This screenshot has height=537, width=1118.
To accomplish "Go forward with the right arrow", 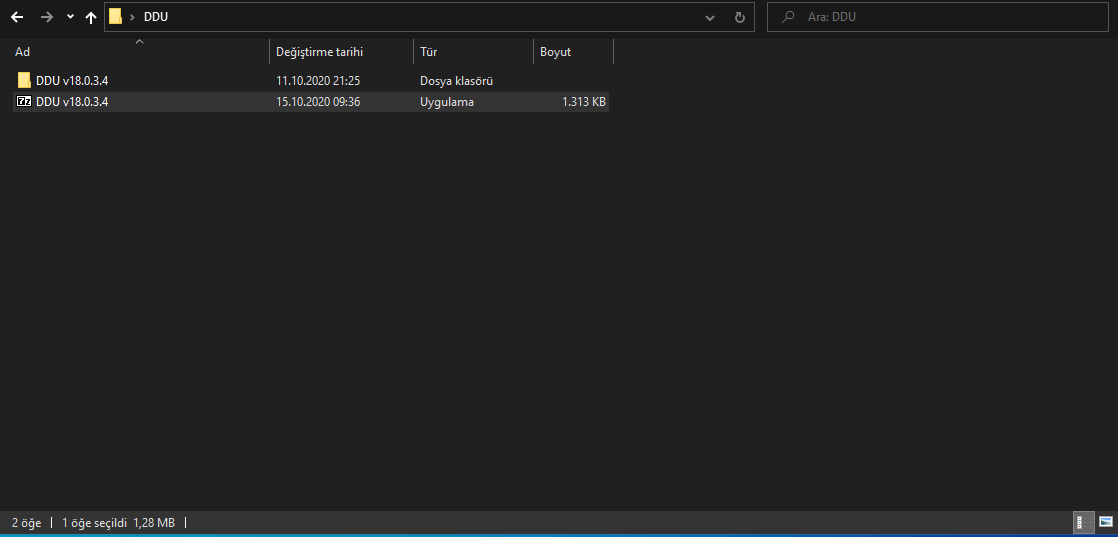I will [47, 17].
